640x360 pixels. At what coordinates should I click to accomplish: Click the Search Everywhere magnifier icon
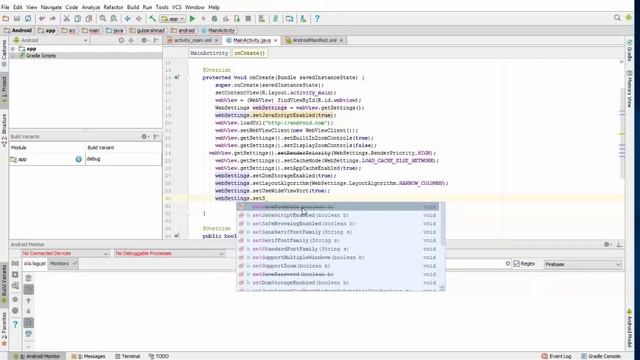click(x=617, y=18)
